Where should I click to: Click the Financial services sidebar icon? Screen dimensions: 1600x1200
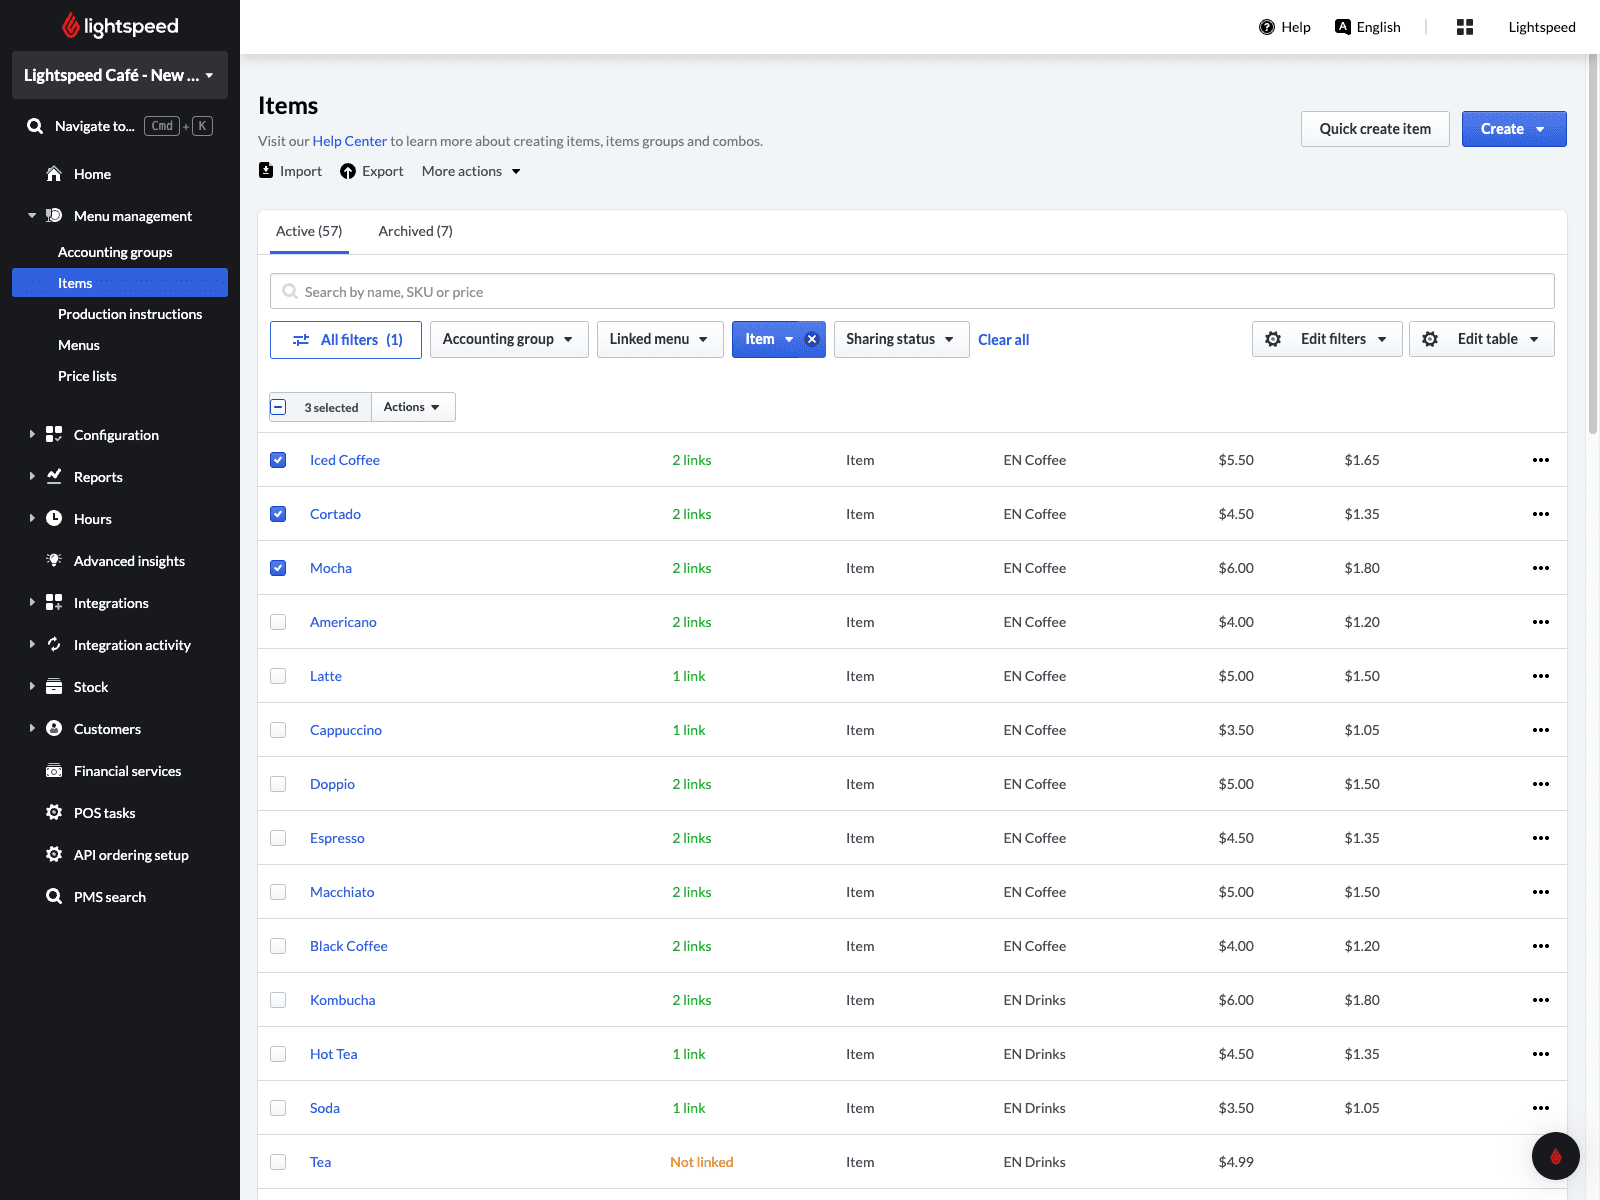click(54, 771)
